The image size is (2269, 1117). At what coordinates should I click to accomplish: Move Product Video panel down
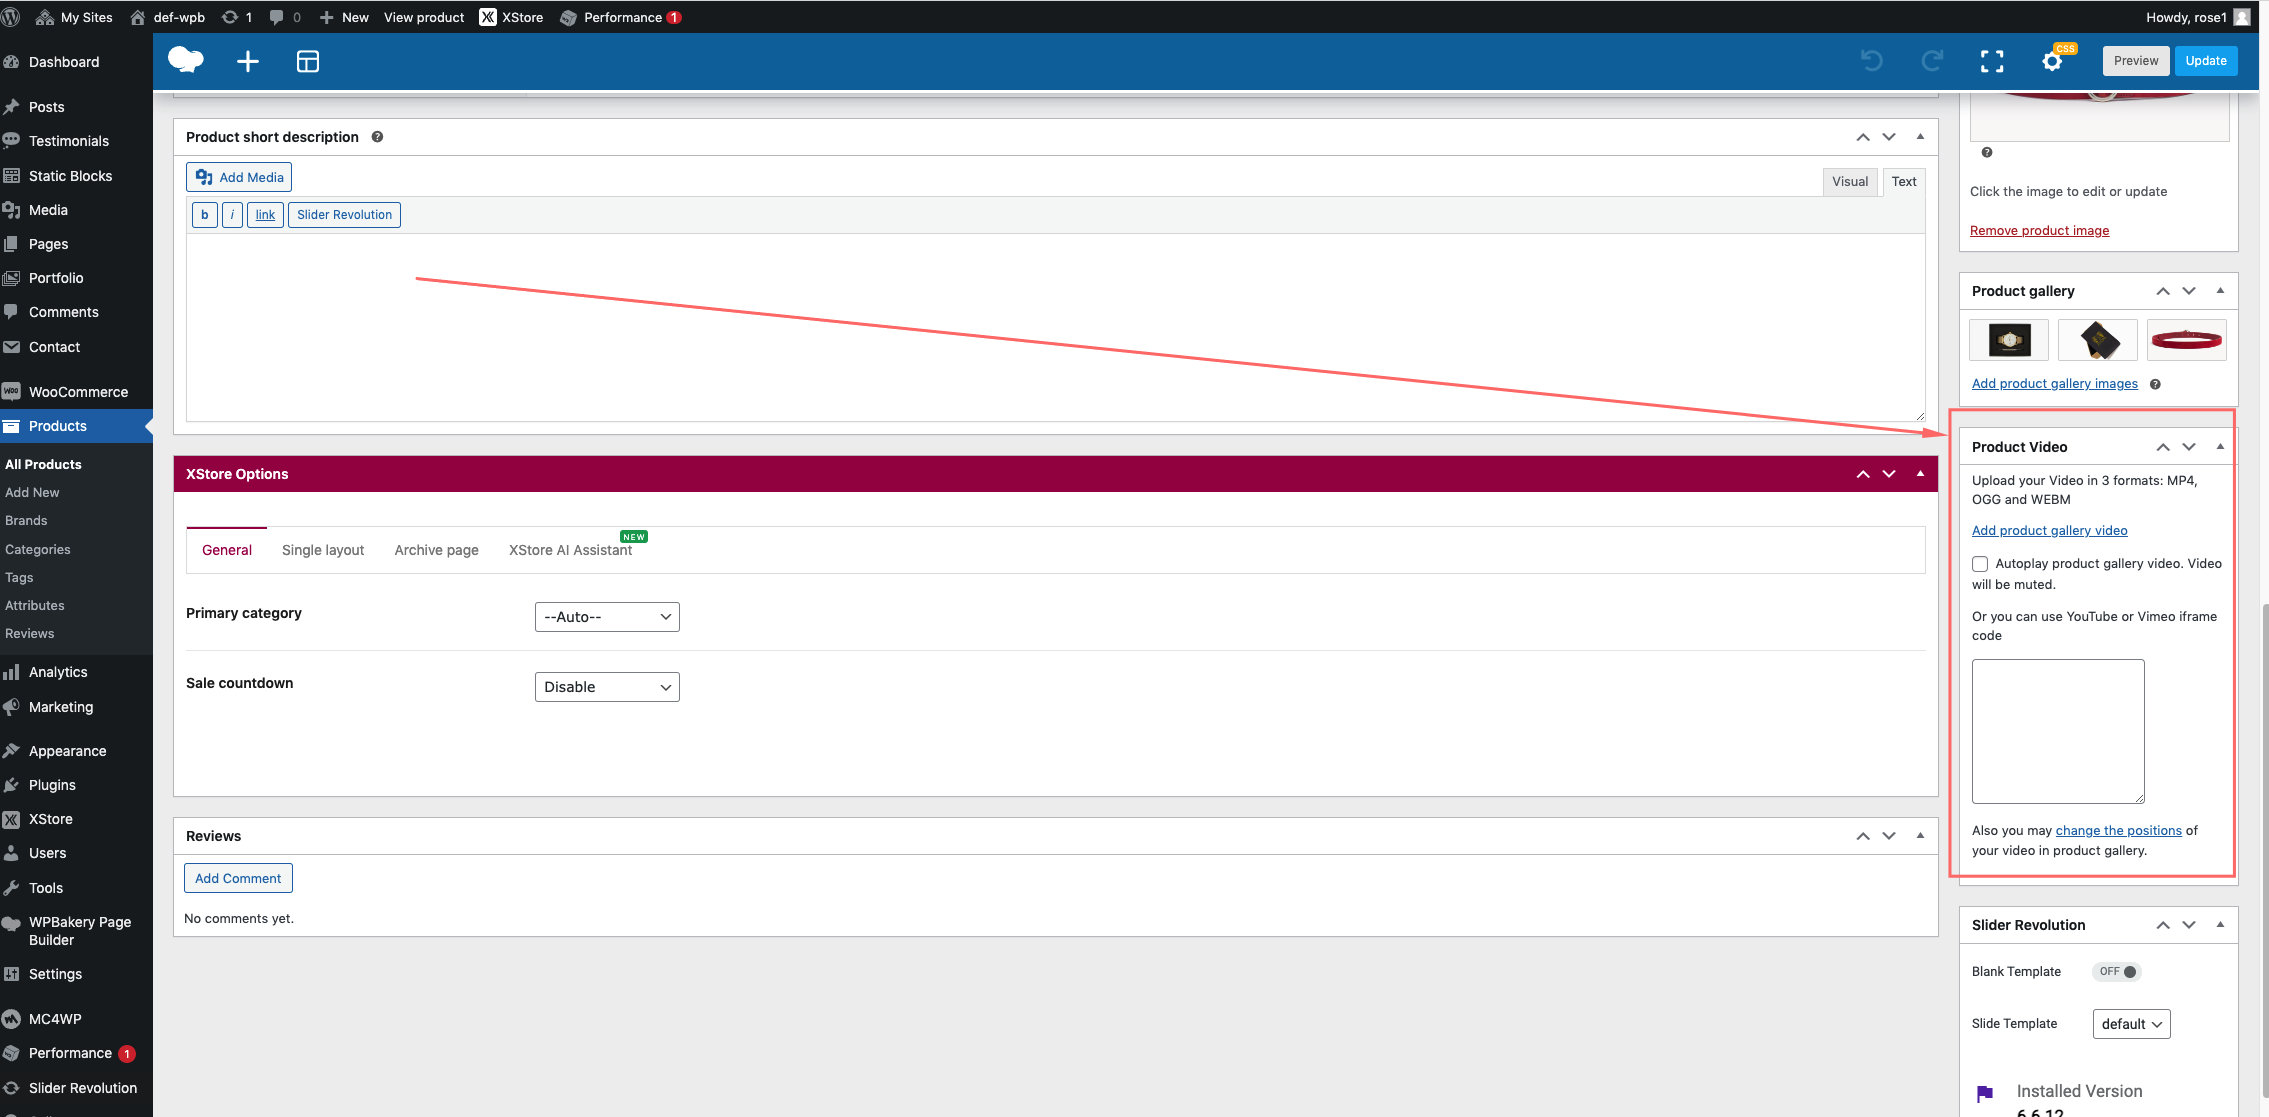click(2189, 447)
